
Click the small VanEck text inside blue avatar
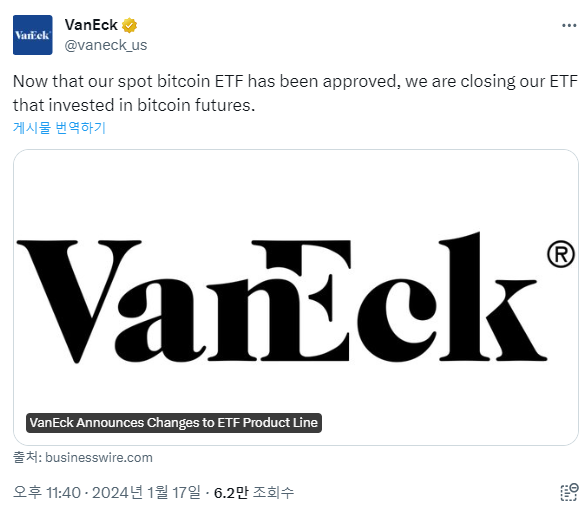point(32,35)
